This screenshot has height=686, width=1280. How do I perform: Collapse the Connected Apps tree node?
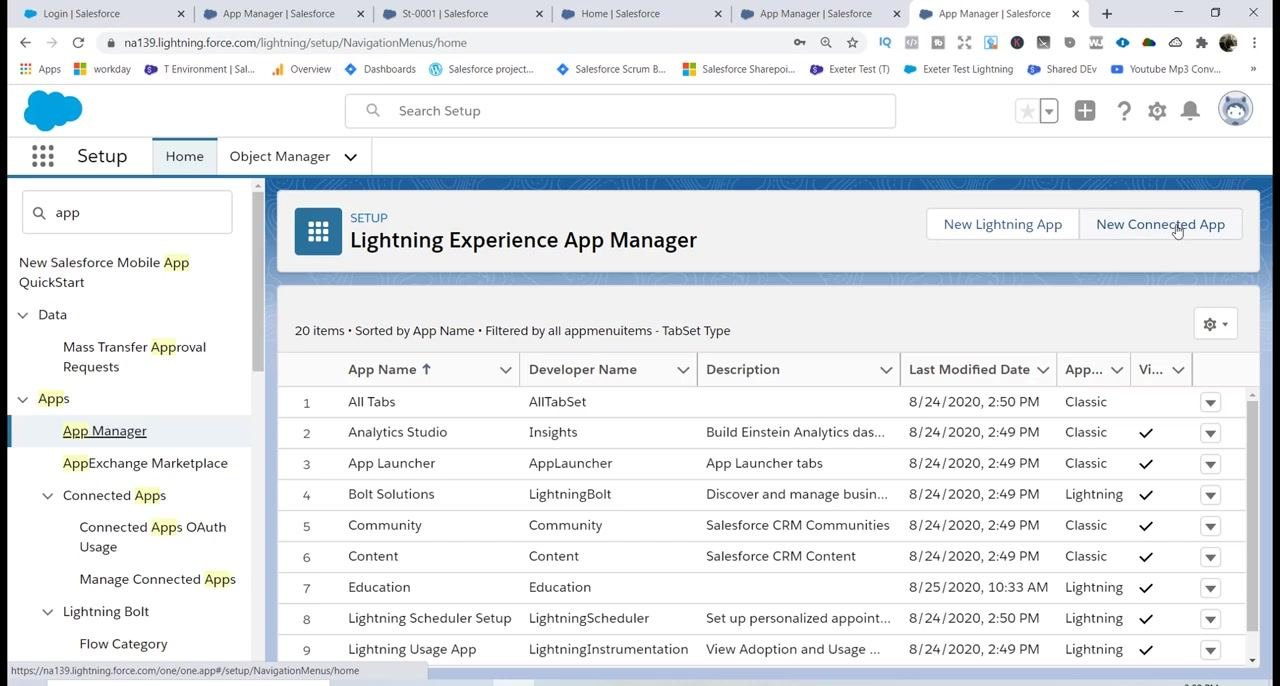tap(47, 496)
